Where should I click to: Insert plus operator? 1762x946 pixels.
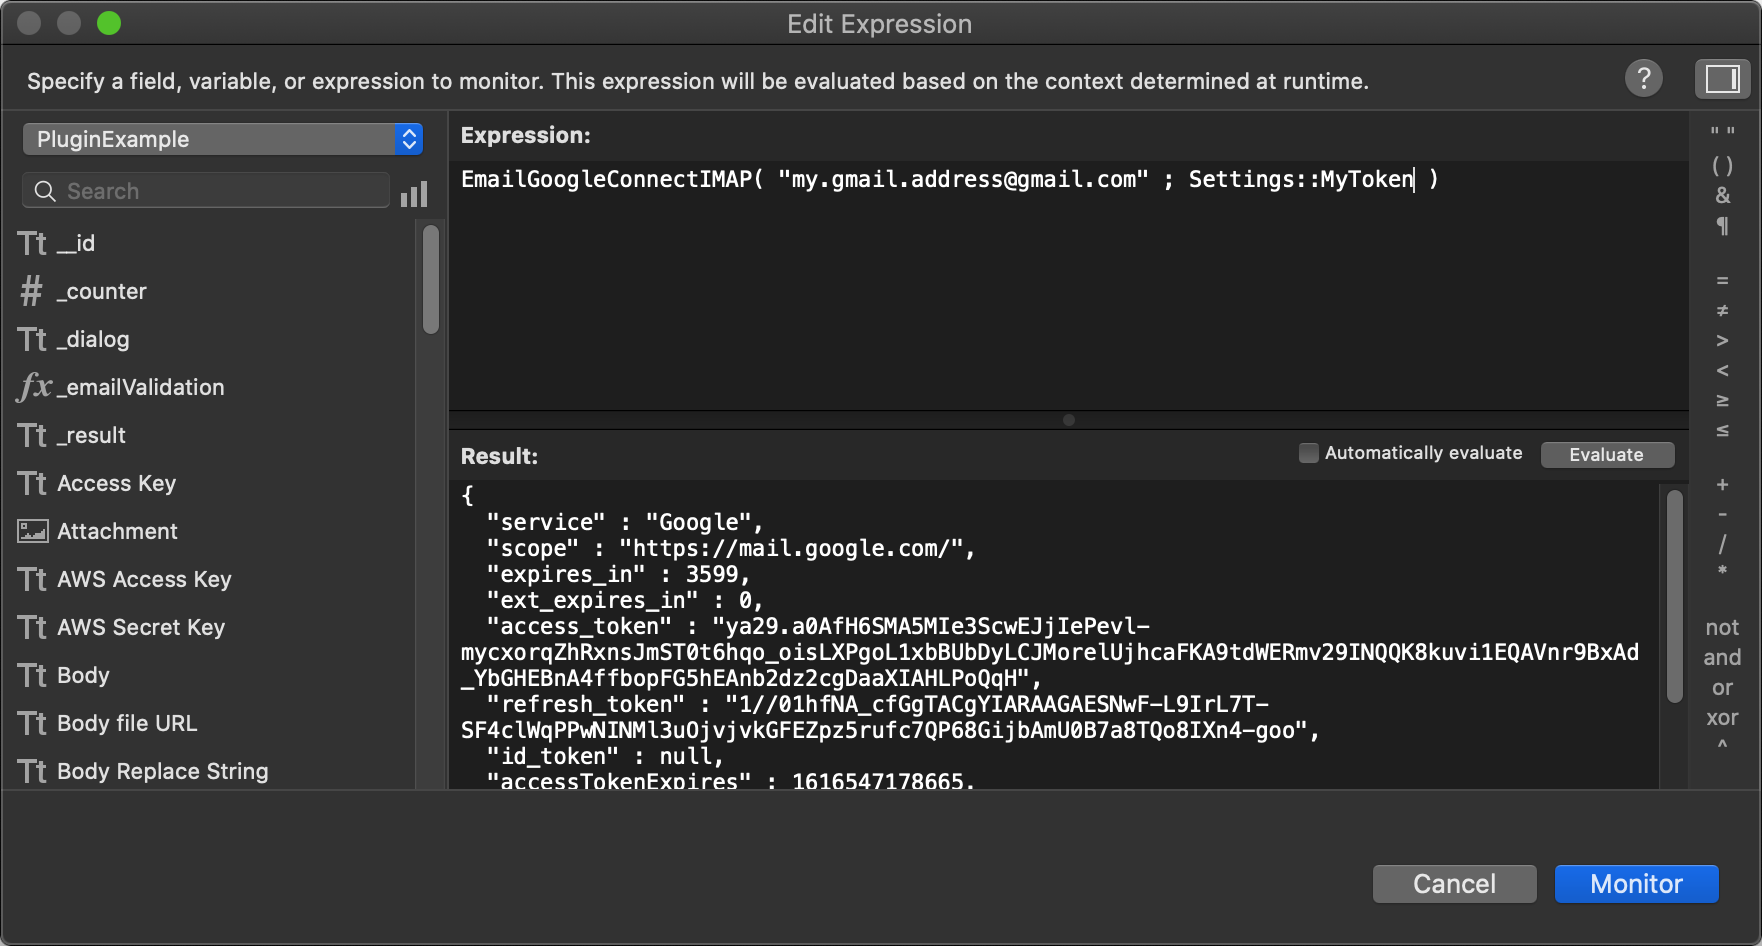(1722, 485)
